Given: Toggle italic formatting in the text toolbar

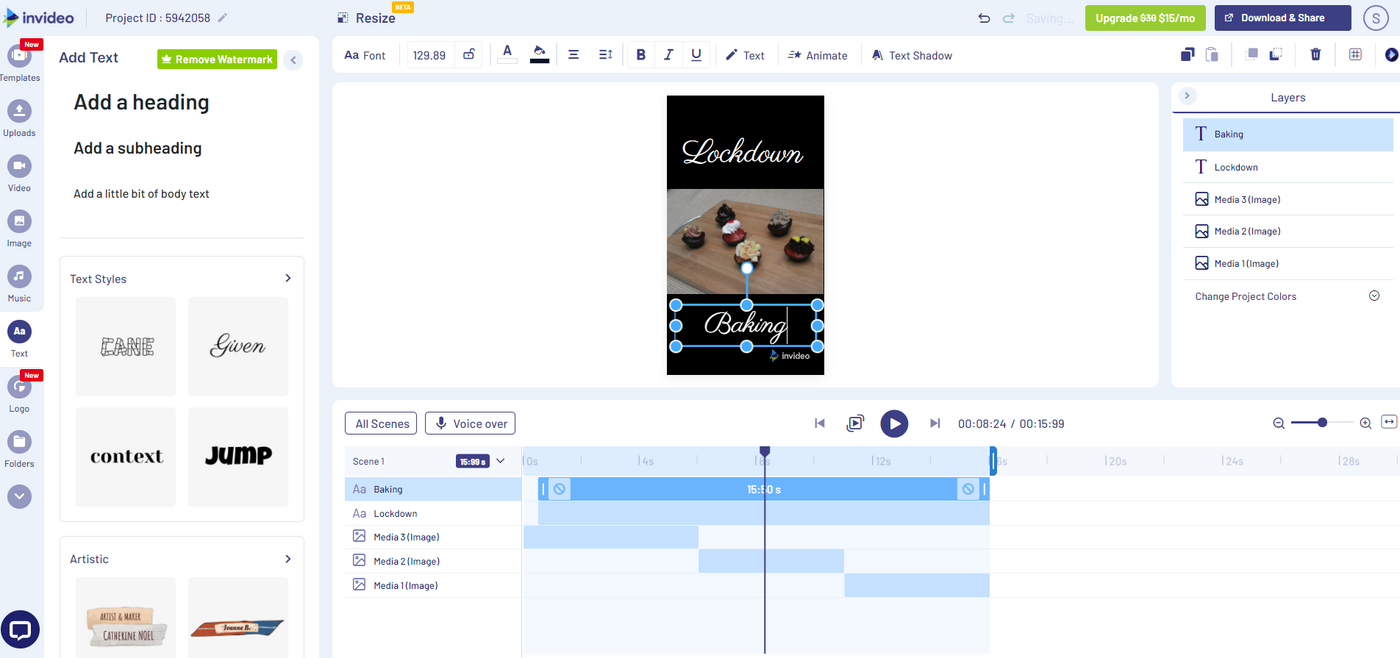Looking at the screenshot, I should click(668, 55).
